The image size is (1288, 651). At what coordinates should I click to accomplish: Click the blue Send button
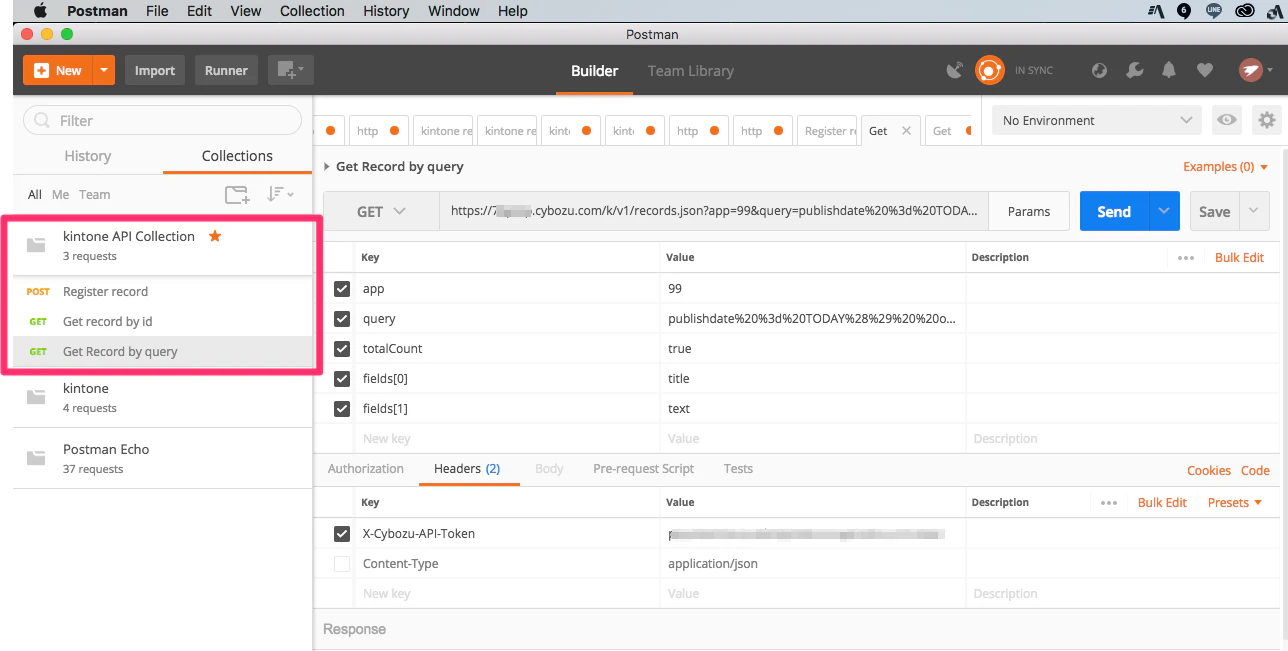click(1114, 211)
